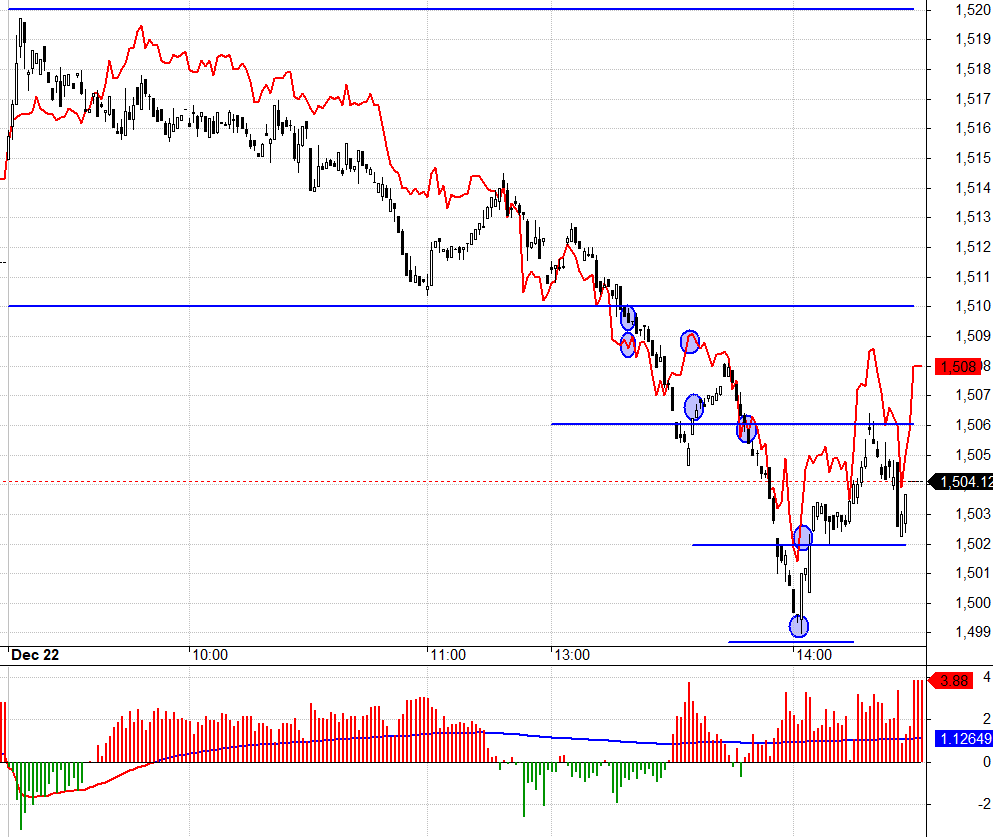The height and width of the screenshot is (837, 993).
Task: Click the 14:00 time axis label
Action: (x=813, y=655)
